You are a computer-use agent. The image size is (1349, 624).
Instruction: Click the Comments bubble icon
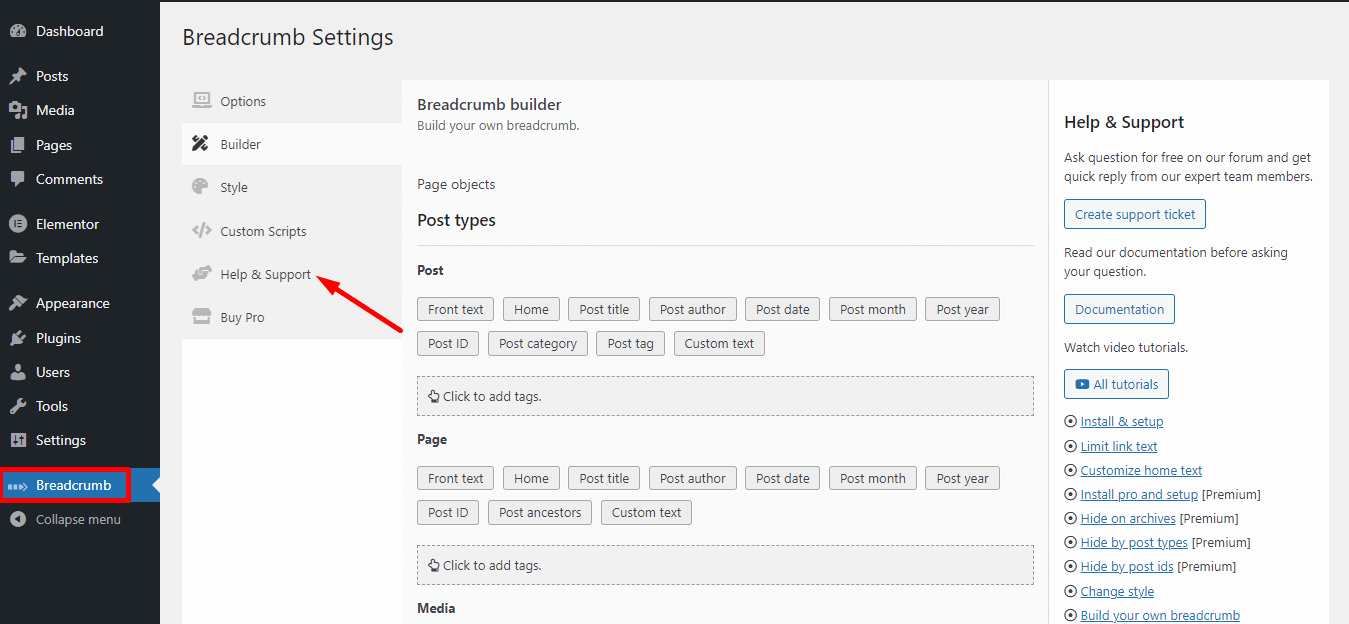18,179
